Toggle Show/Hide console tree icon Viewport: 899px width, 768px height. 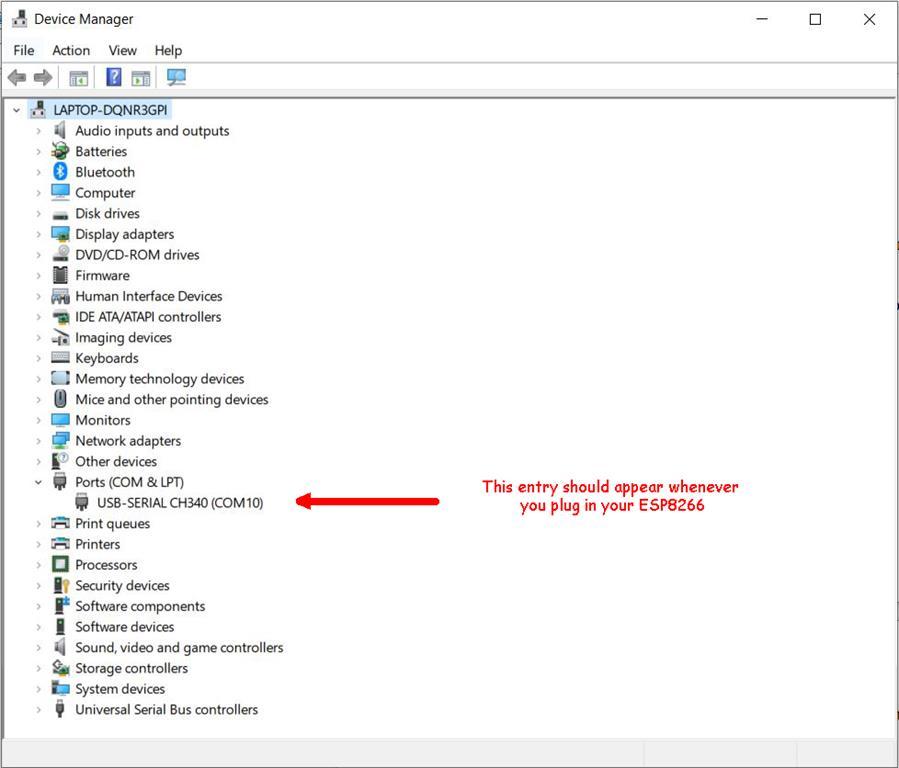click(x=78, y=77)
